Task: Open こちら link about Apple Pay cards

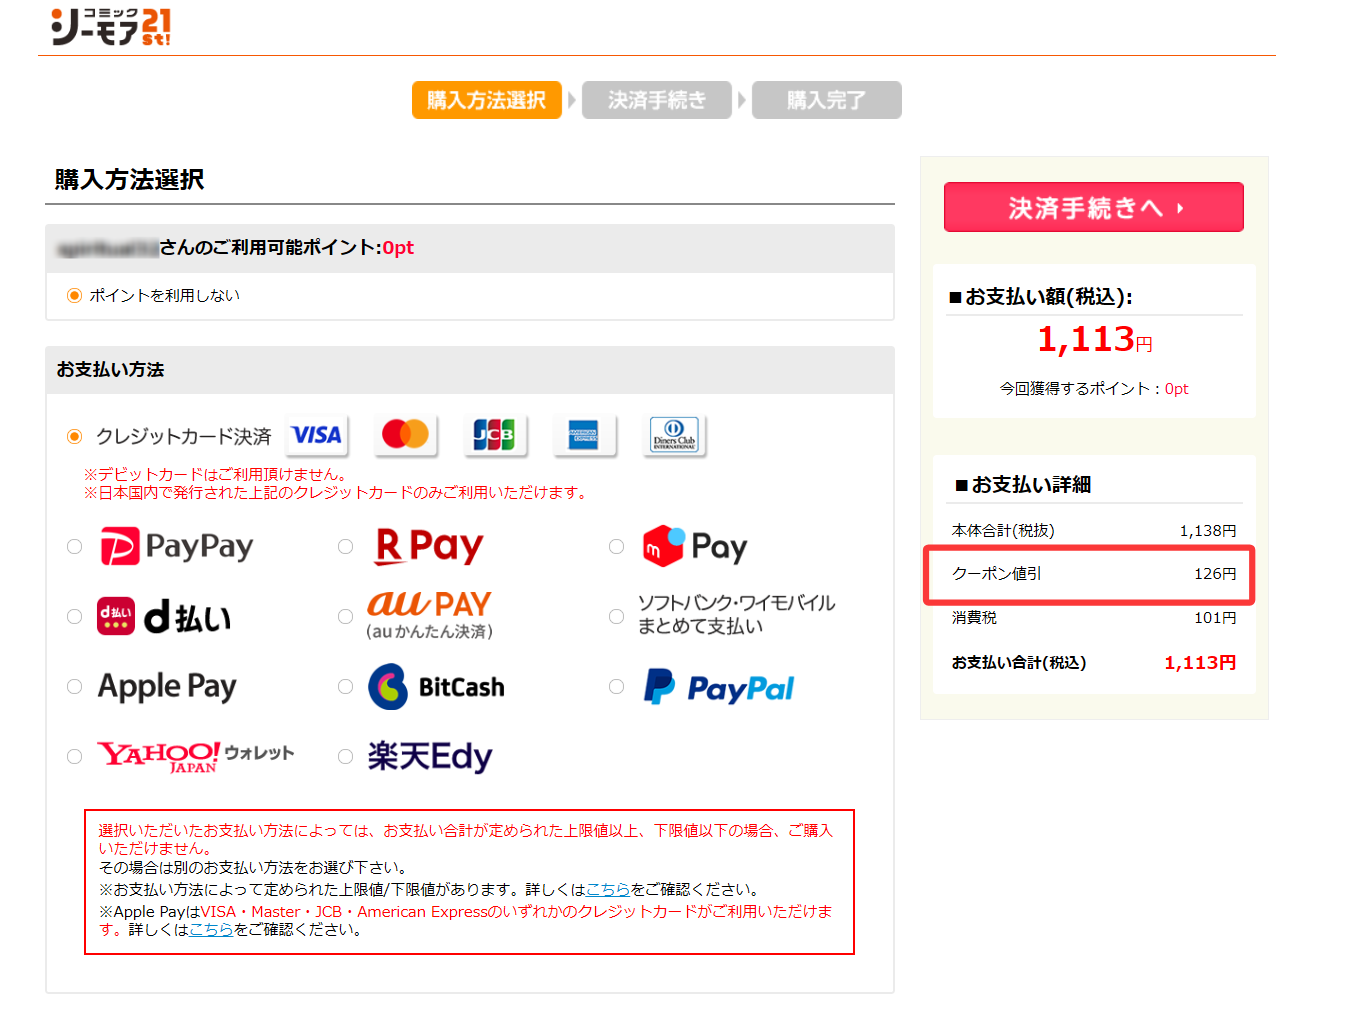Action: pyautogui.click(x=211, y=929)
